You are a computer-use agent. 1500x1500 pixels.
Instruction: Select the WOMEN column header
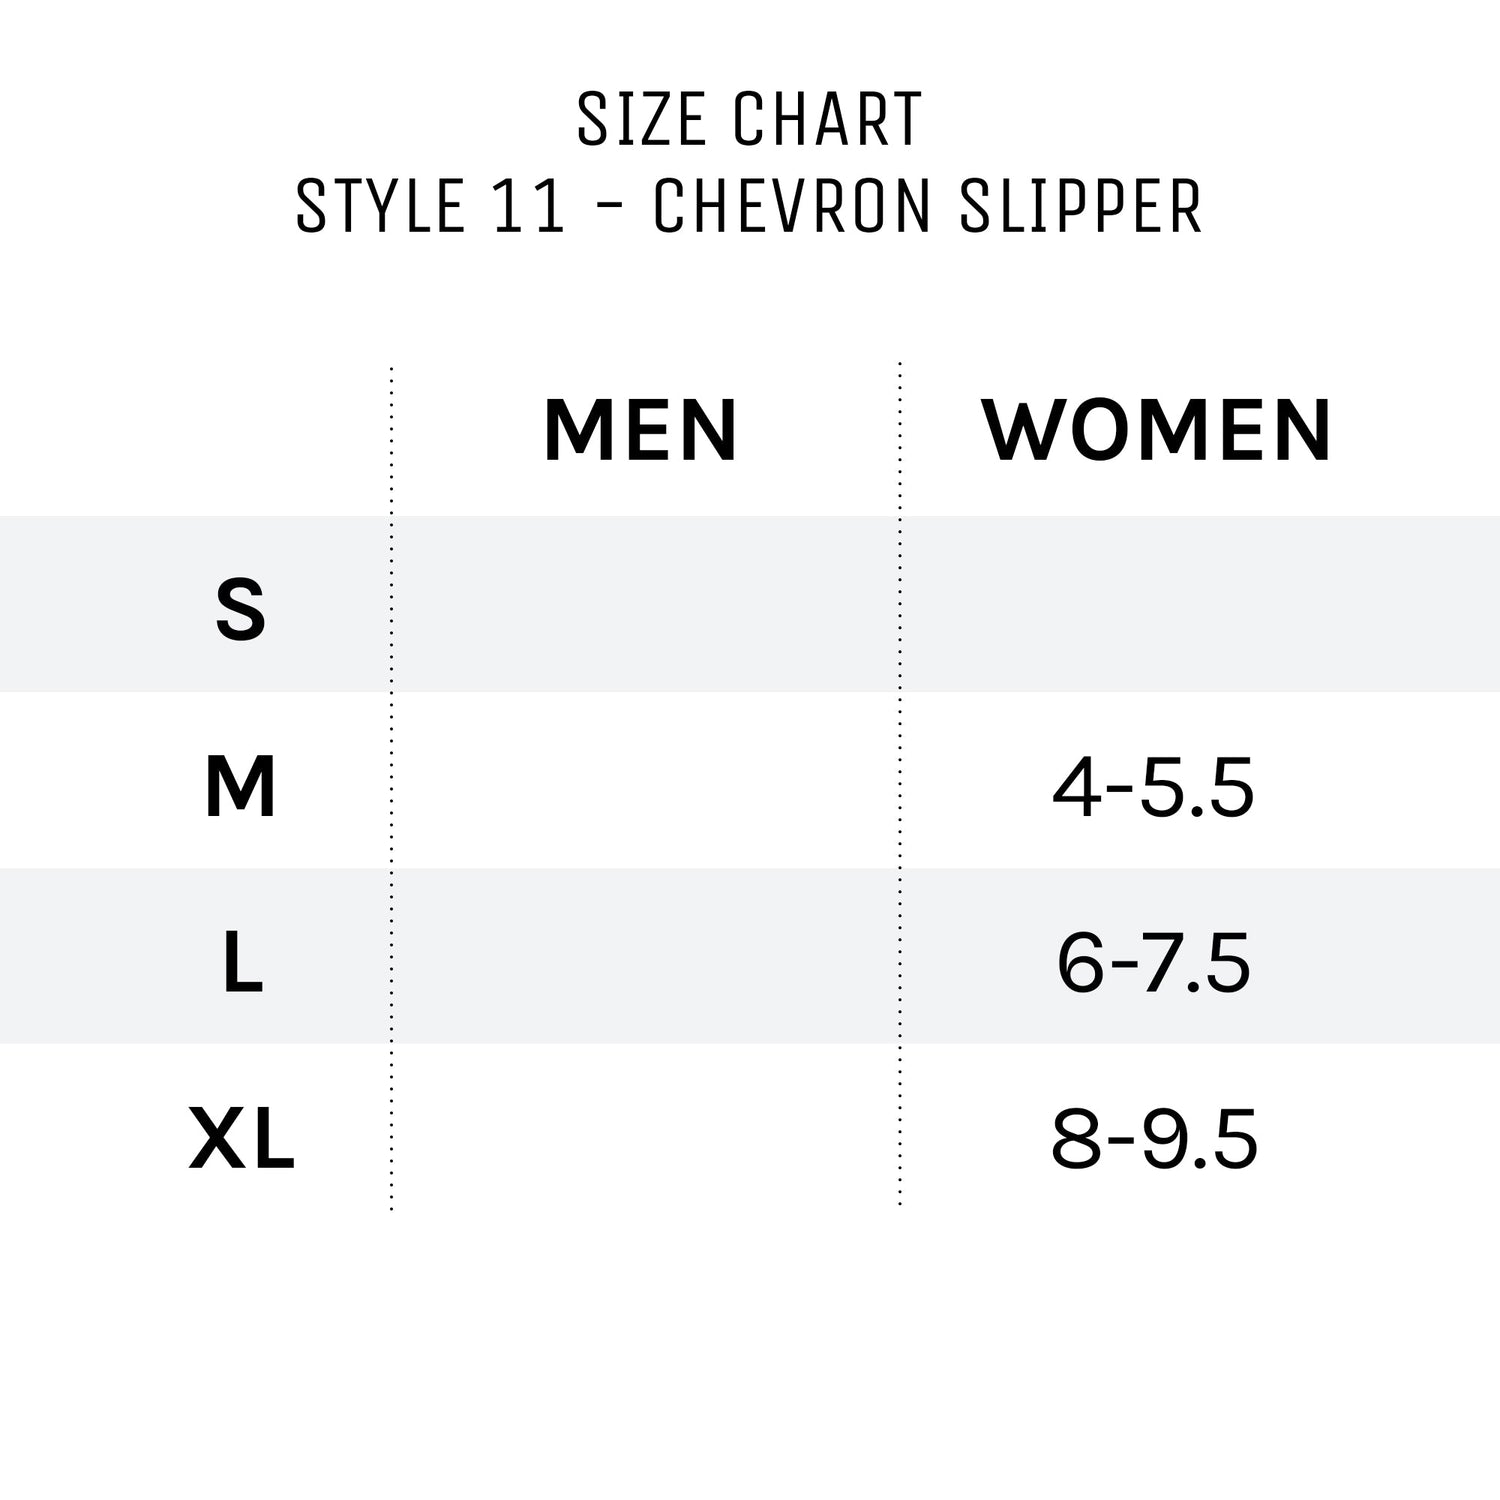pyautogui.click(x=1156, y=431)
